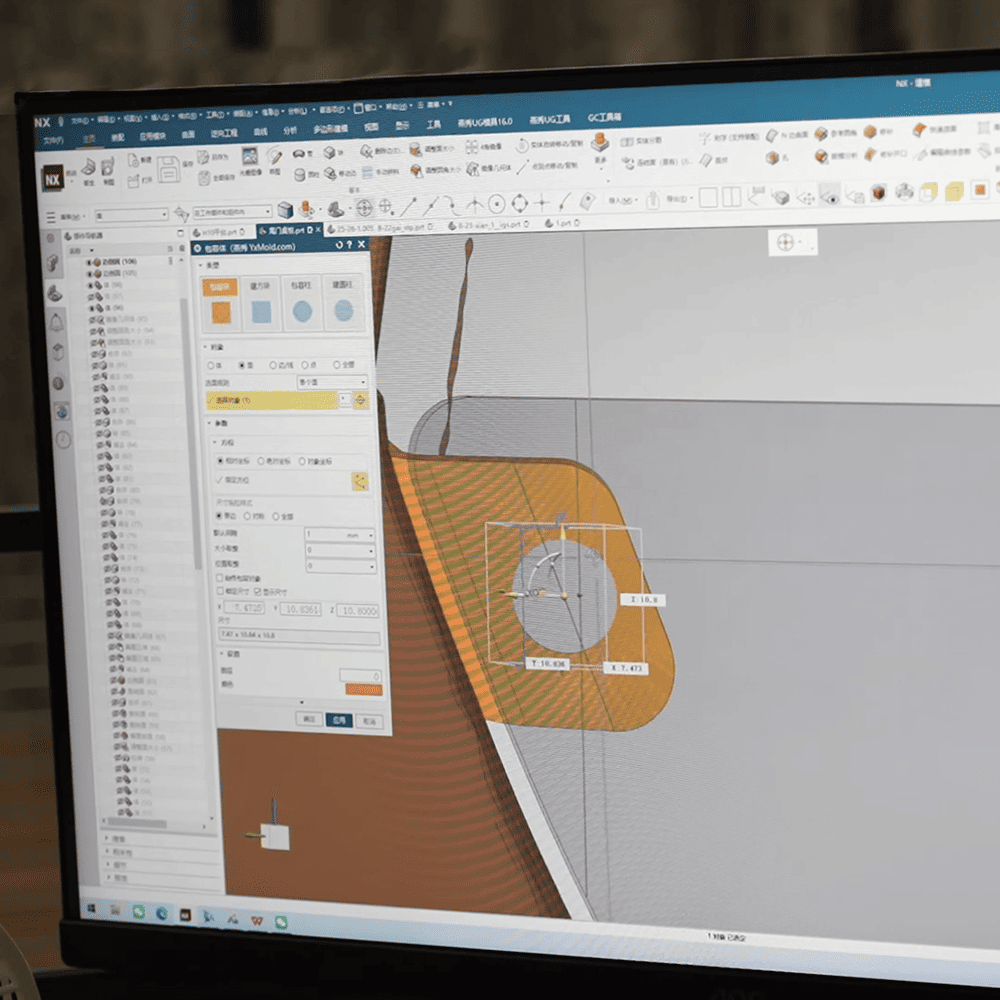Click the red WPS icon on taskbar
The width and height of the screenshot is (1000, 1000).
point(256,920)
